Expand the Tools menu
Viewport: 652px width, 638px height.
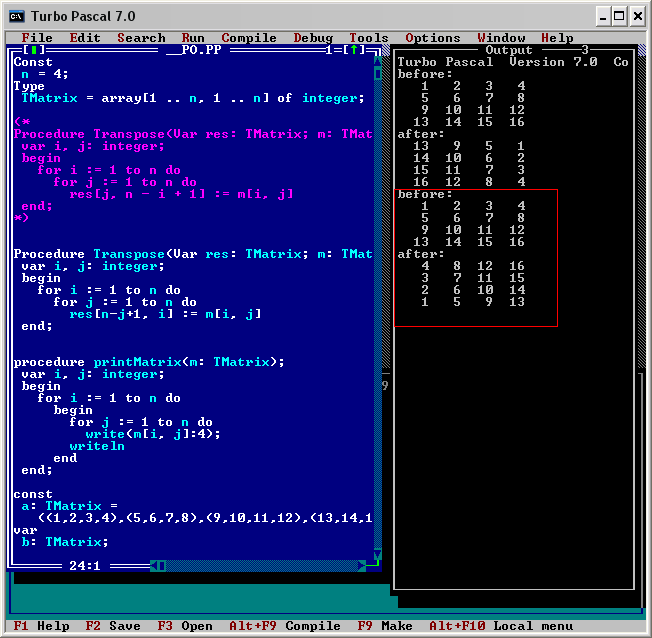point(369,38)
